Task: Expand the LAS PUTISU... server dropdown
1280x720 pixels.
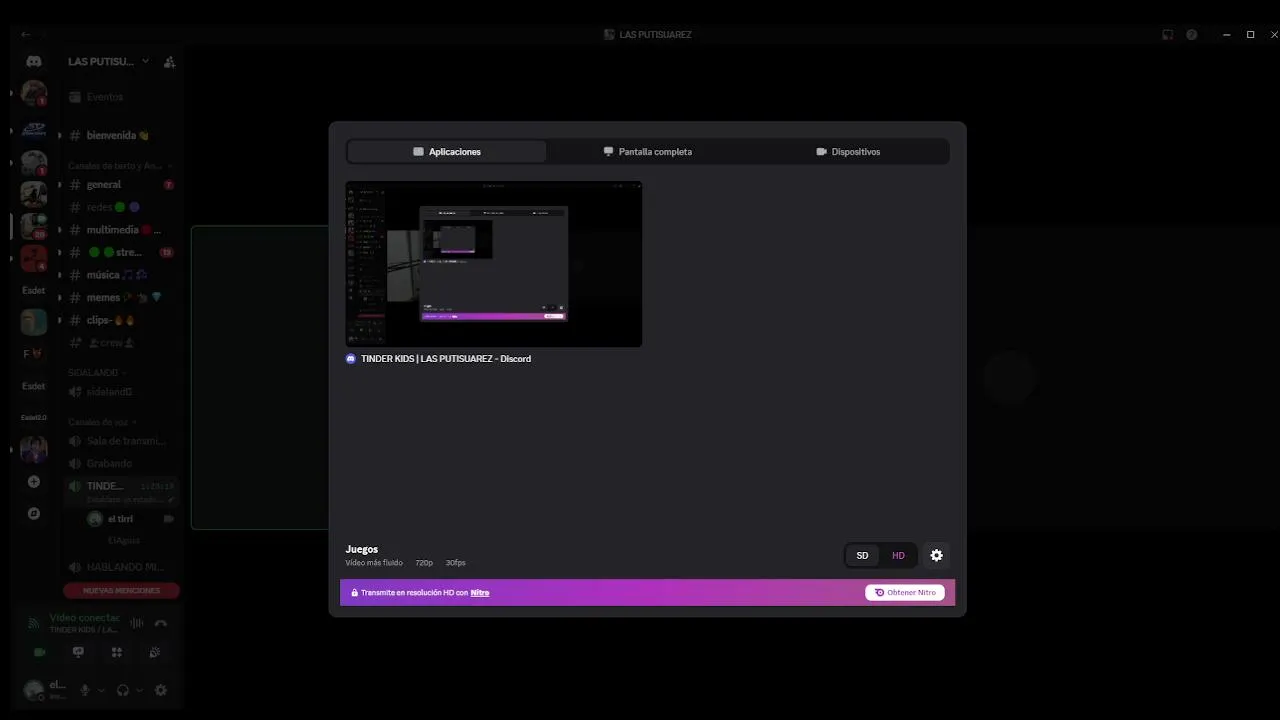Action: [108, 61]
